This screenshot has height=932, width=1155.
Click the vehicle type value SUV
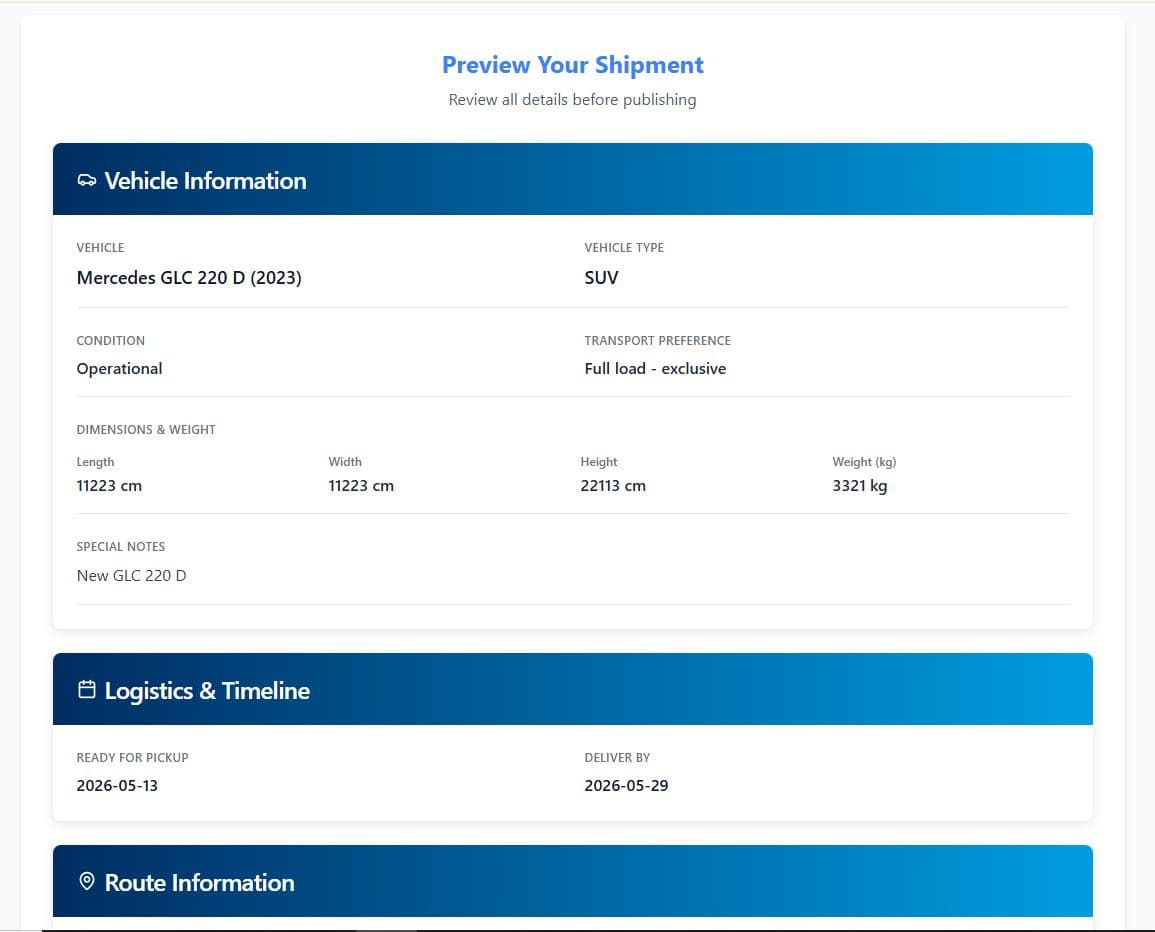click(x=601, y=278)
